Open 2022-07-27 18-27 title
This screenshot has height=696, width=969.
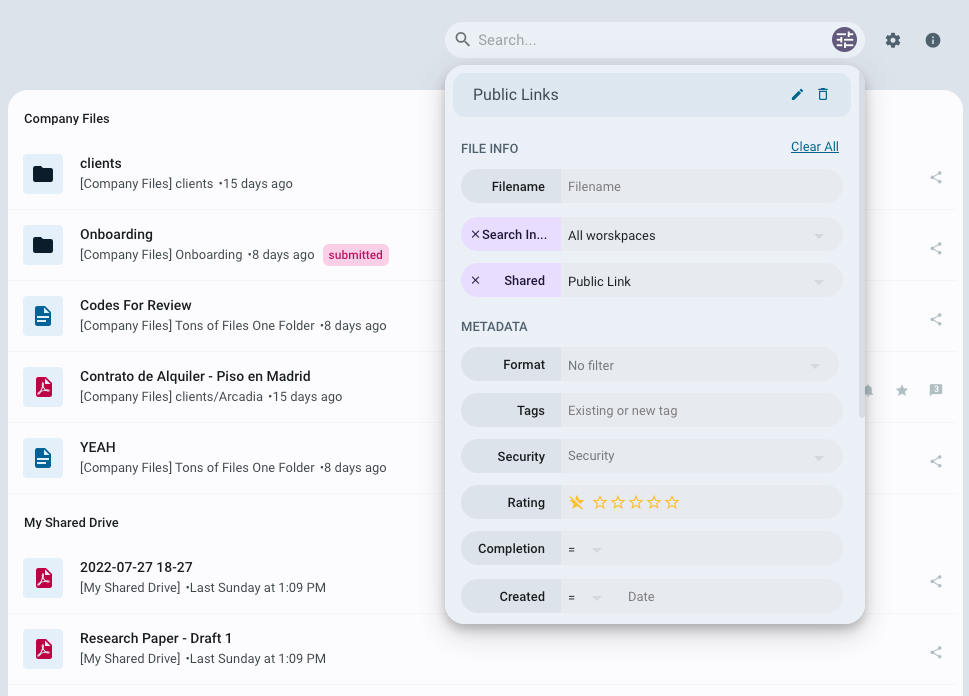(x=136, y=567)
